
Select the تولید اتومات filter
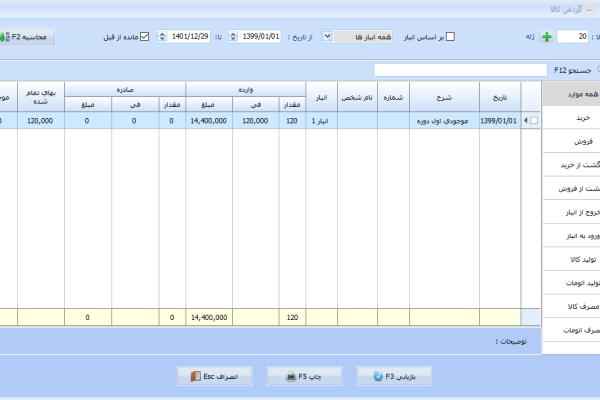point(571,283)
